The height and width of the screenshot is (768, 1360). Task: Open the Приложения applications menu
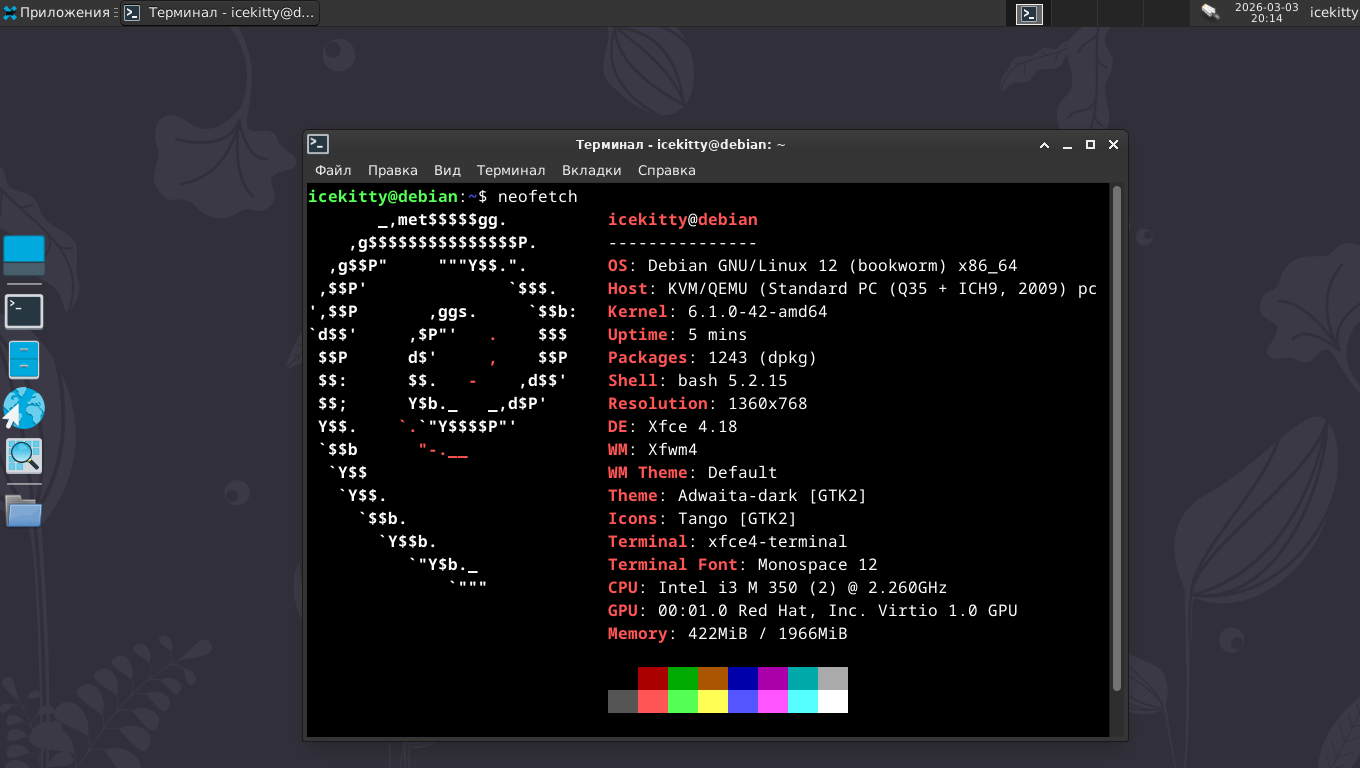point(56,13)
